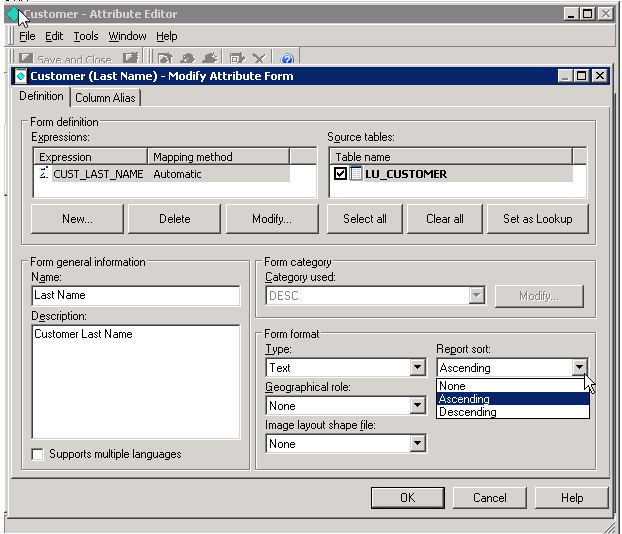The image size is (622, 534).
Task: Enable Supports multiple languages checkbox
Action: [x=38, y=454]
